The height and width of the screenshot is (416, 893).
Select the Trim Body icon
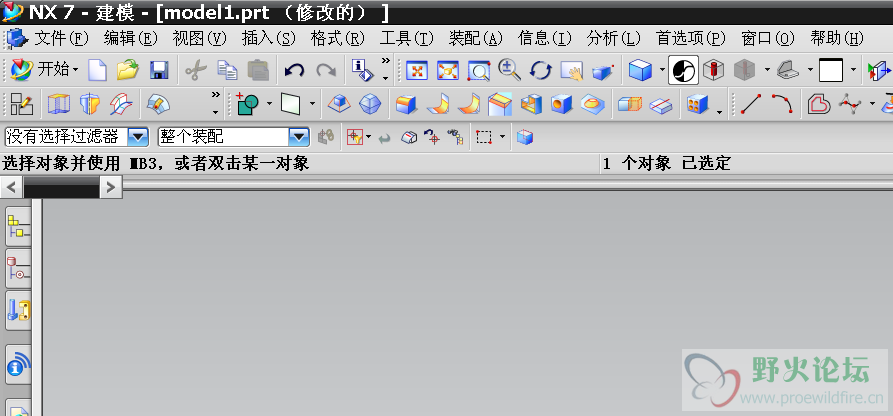click(x=630, y=104)
